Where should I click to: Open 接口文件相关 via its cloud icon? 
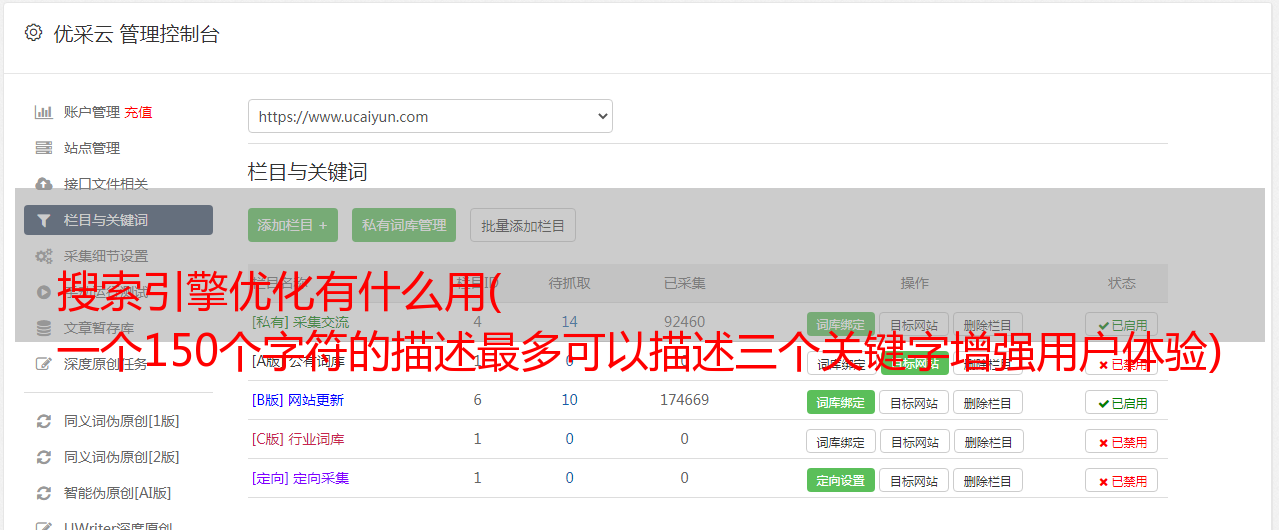44,184
